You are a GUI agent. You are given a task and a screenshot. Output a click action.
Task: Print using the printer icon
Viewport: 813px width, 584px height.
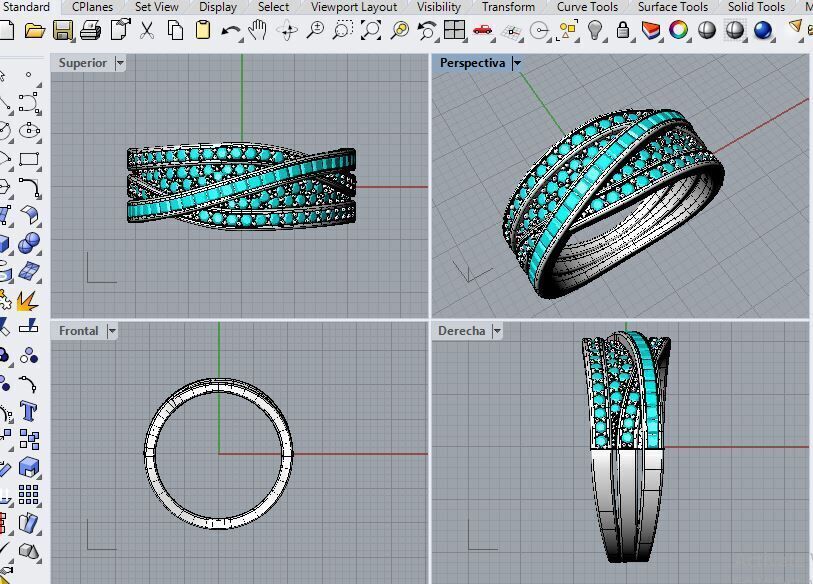(91, 31)
